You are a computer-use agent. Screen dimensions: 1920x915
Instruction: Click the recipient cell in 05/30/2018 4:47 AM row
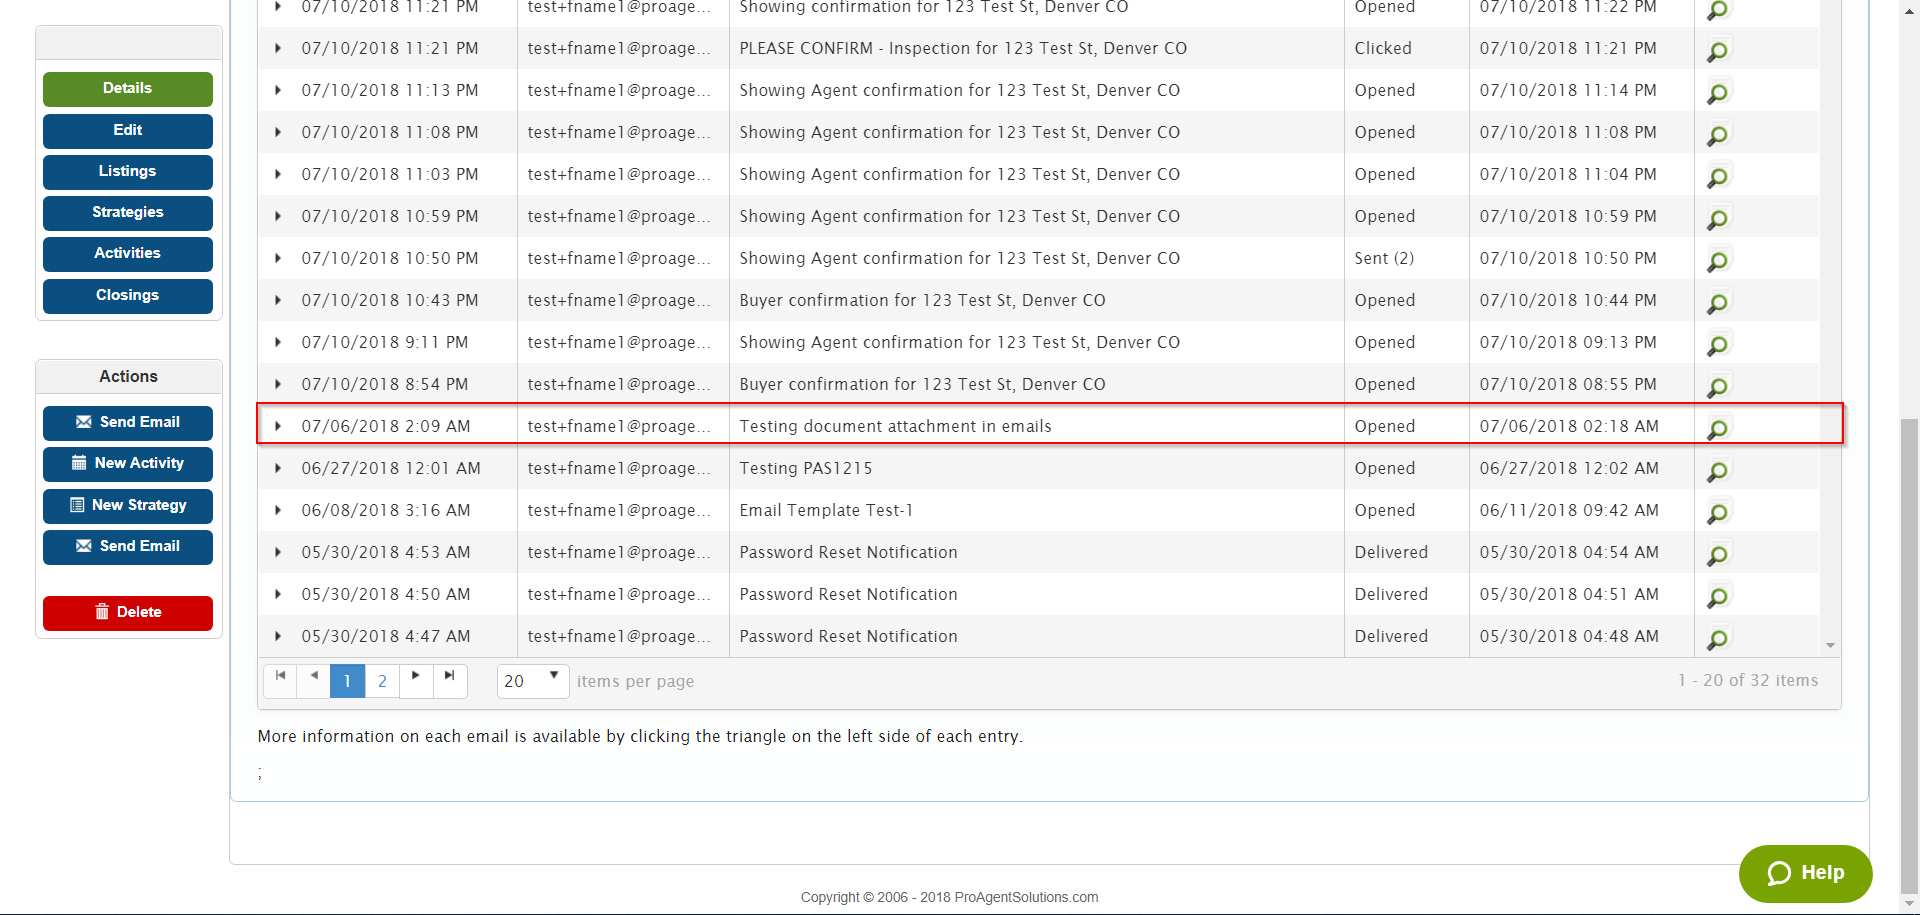coord(622,636)
